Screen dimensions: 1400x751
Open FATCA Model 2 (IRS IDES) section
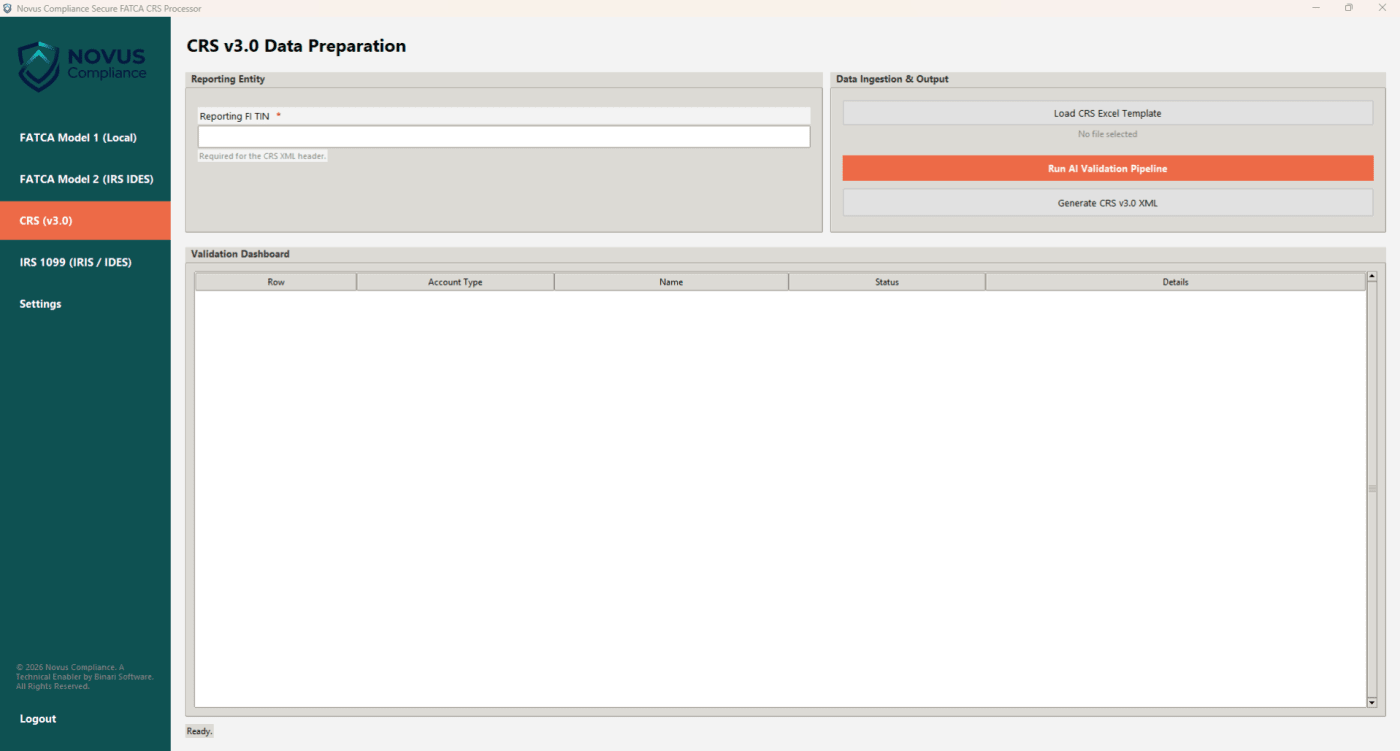[85, 179]
